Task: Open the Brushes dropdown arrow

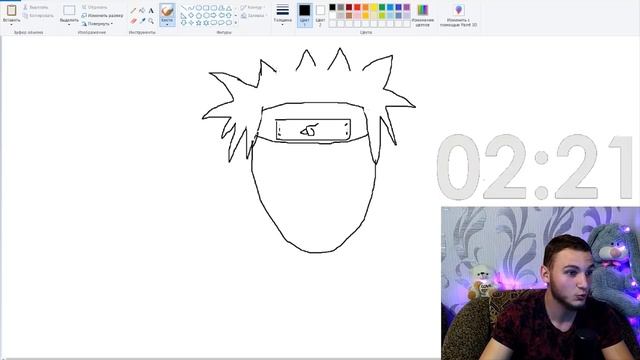Action: [x=167, y=24]
